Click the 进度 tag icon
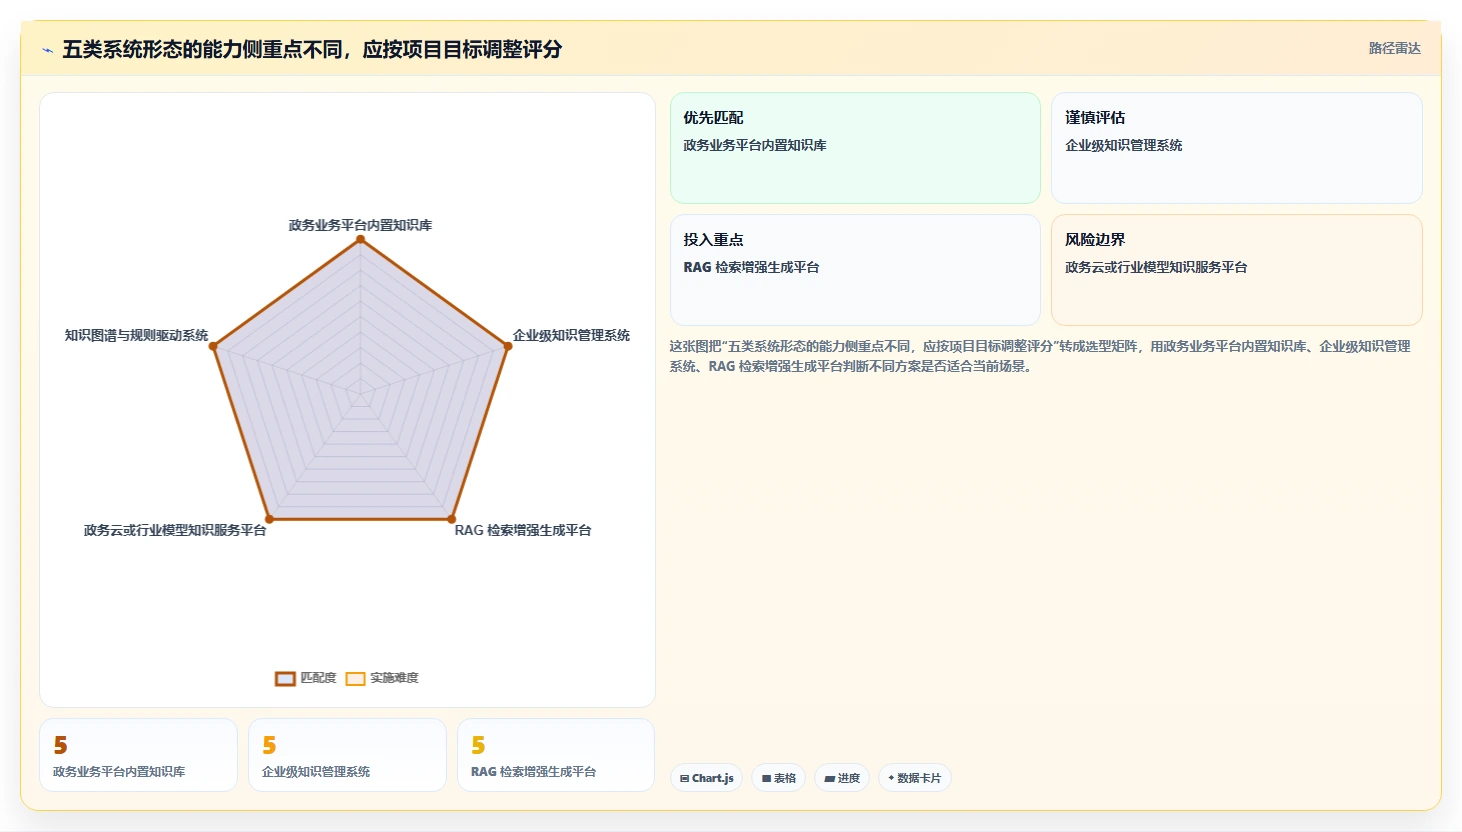The width and height of the screenshot is (1462, 832). 829,778
